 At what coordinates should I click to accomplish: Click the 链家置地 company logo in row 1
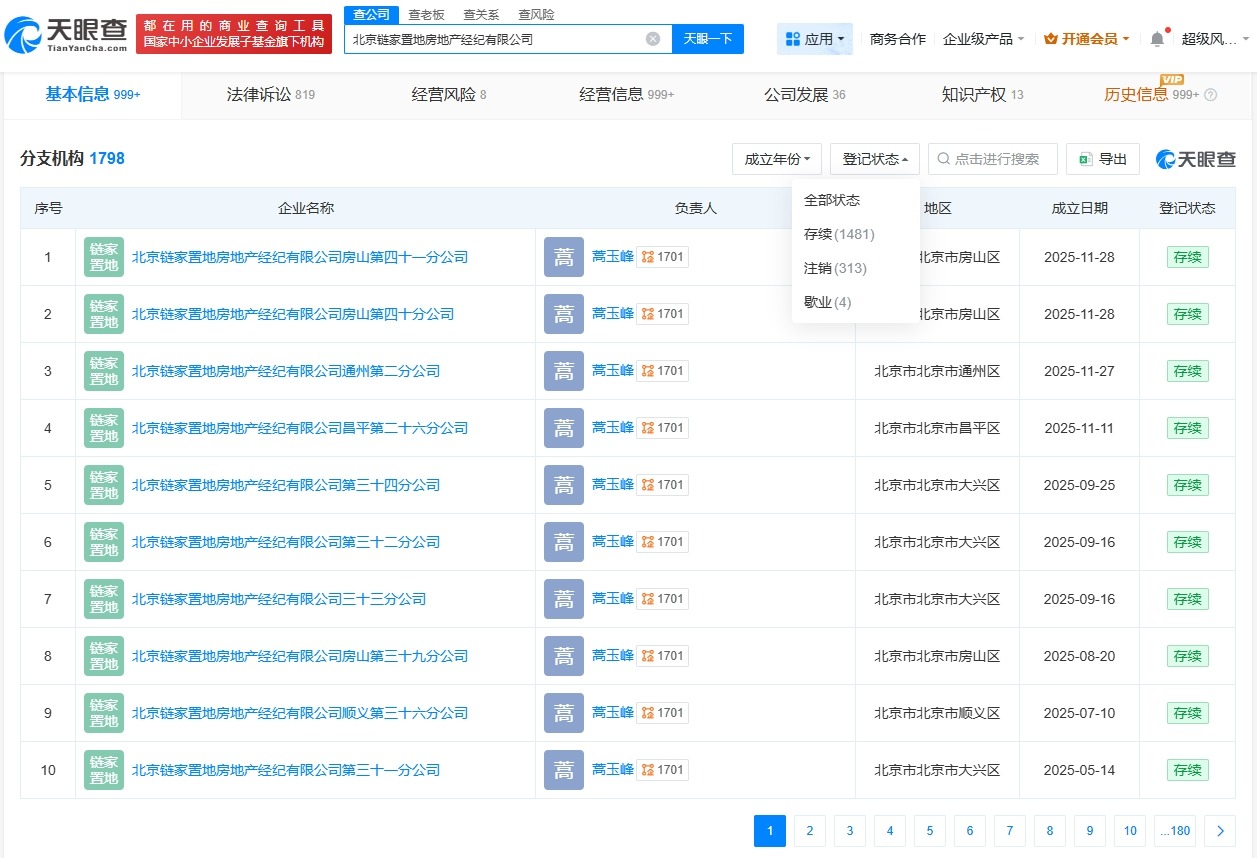click(103, 256)
